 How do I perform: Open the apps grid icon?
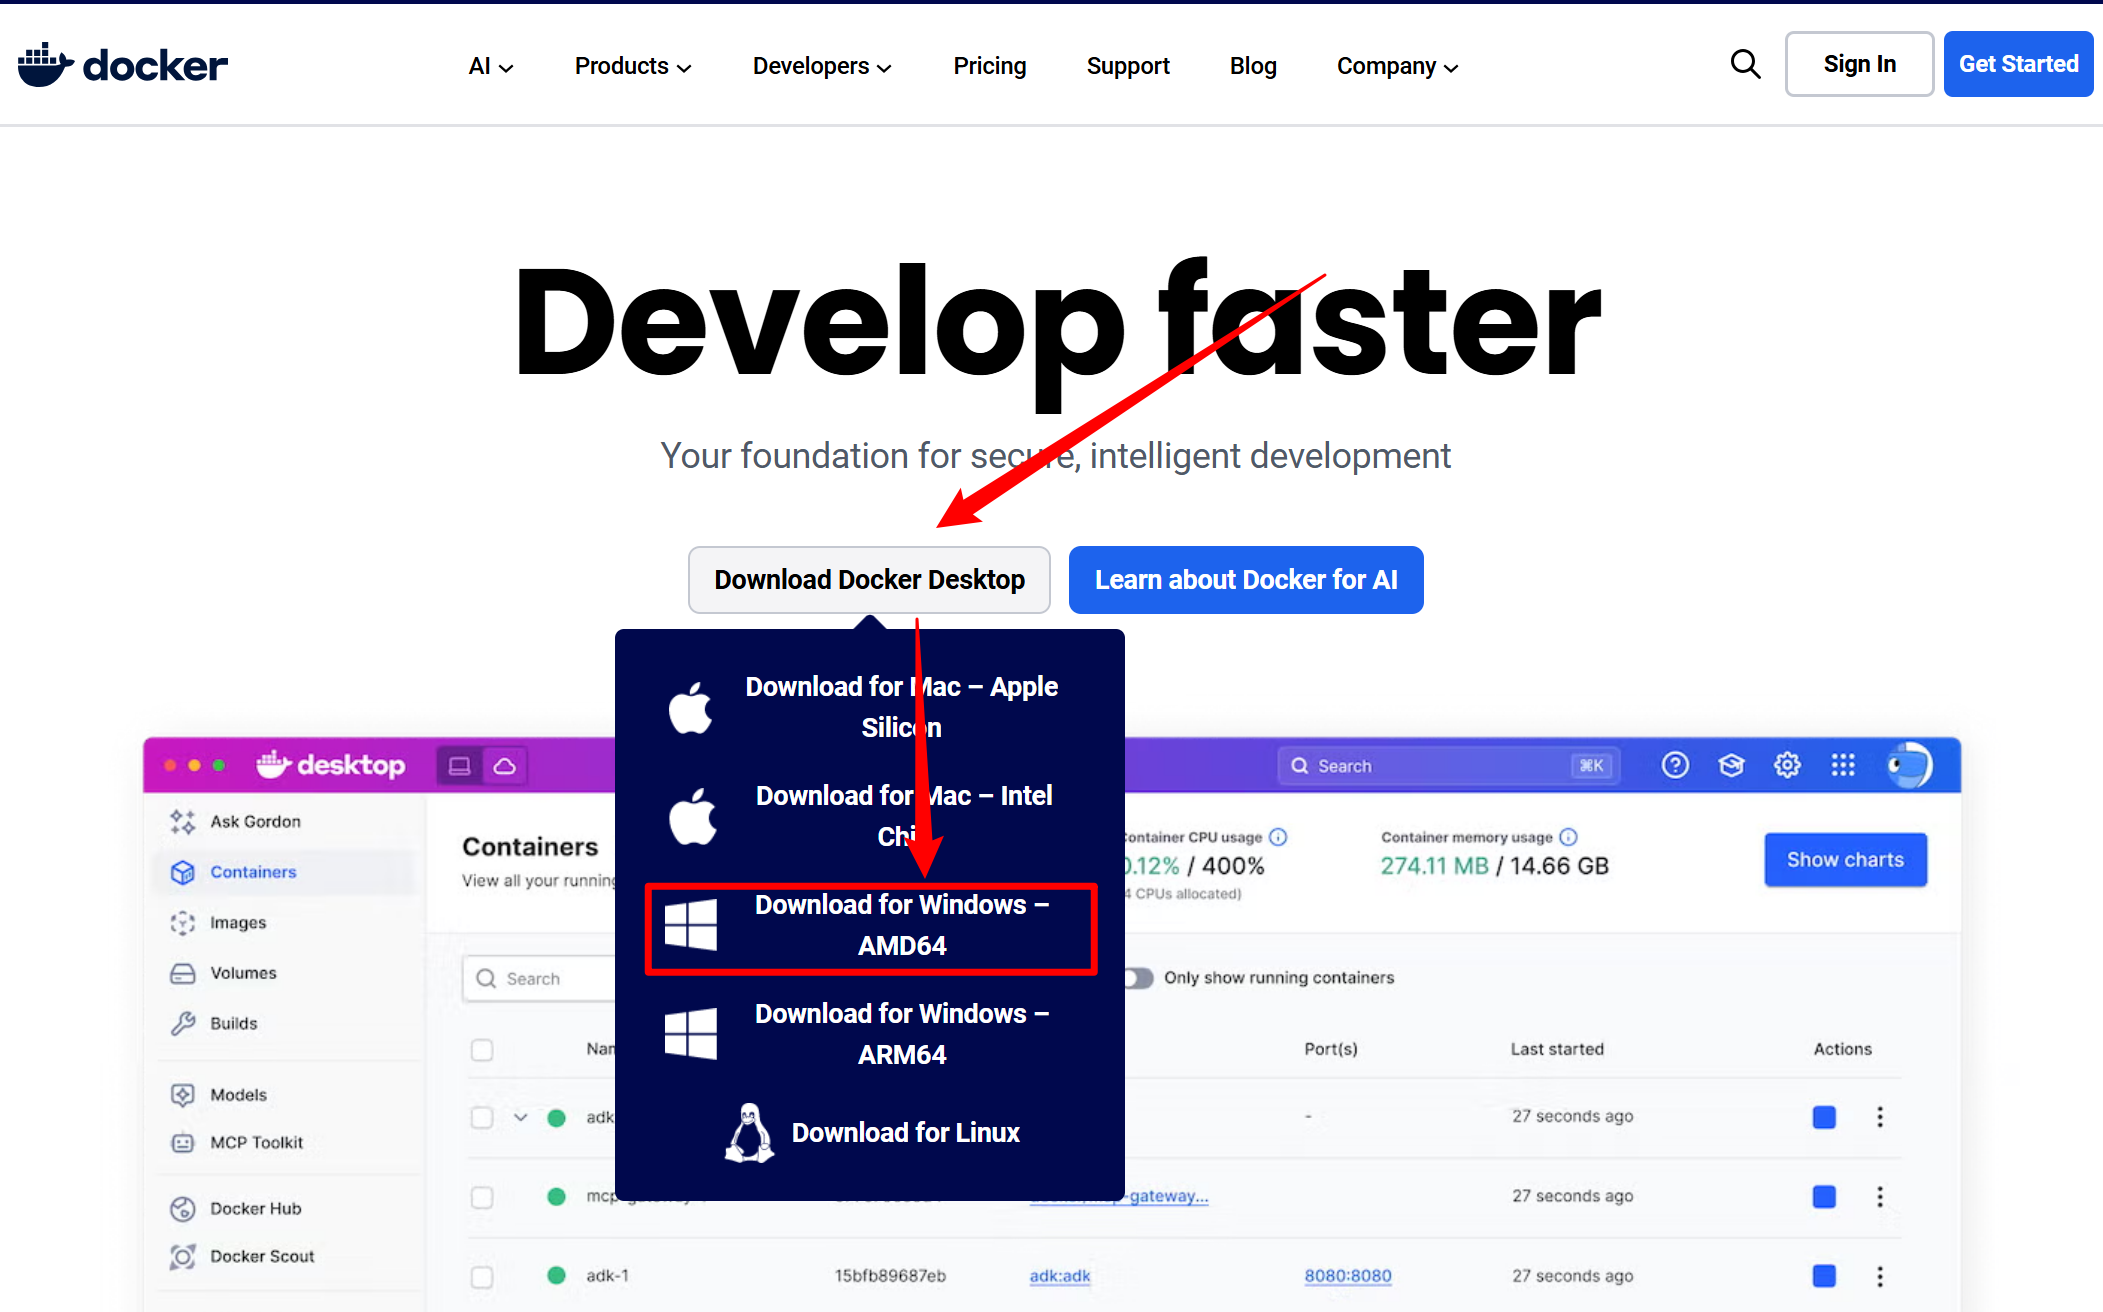pos(1843,766)
